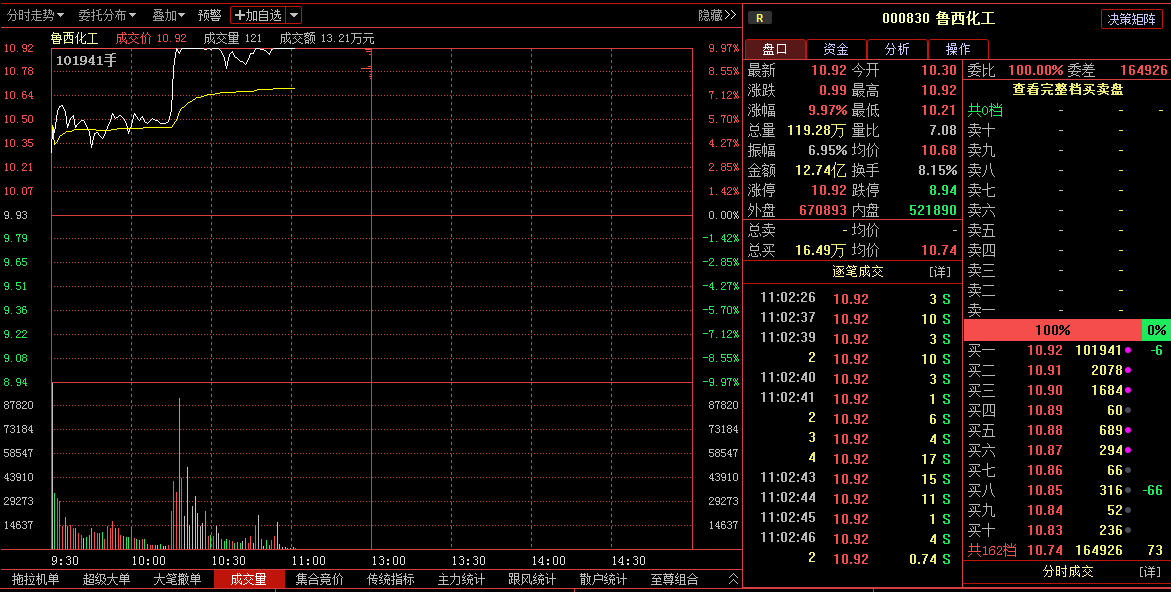Image resolution: width=1171 pixels, height=592 pixels.
Task: Click the gray dot beside 买四 volume
Action: 1129,411
